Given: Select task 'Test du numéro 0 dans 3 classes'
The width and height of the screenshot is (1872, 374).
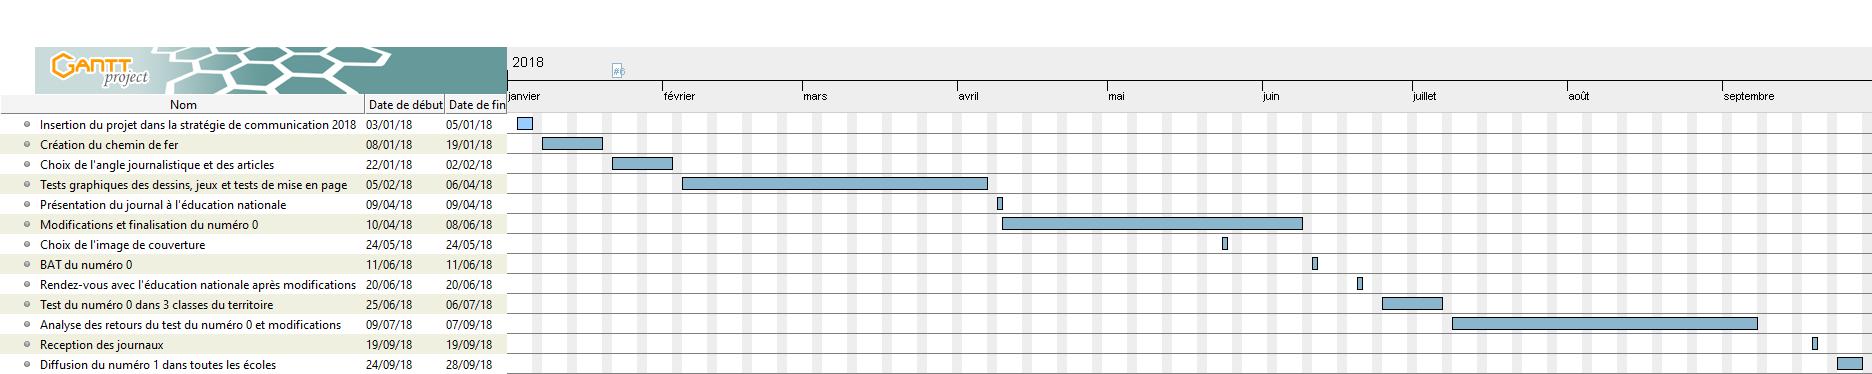Looking at the screenshot, I should tap(156, 305).
